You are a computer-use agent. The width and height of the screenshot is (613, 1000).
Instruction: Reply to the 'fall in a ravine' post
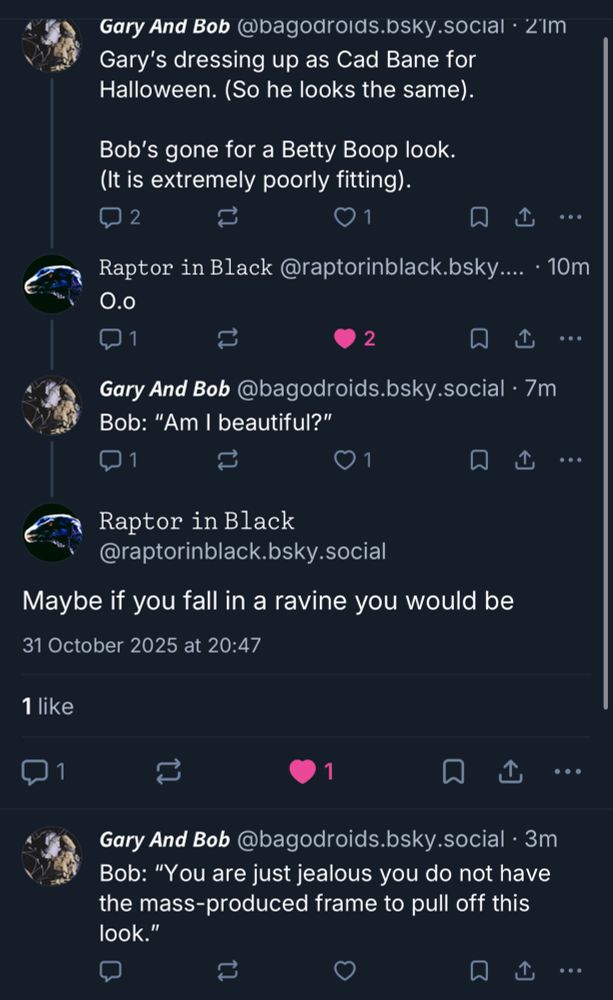click(x=36, y=772)
